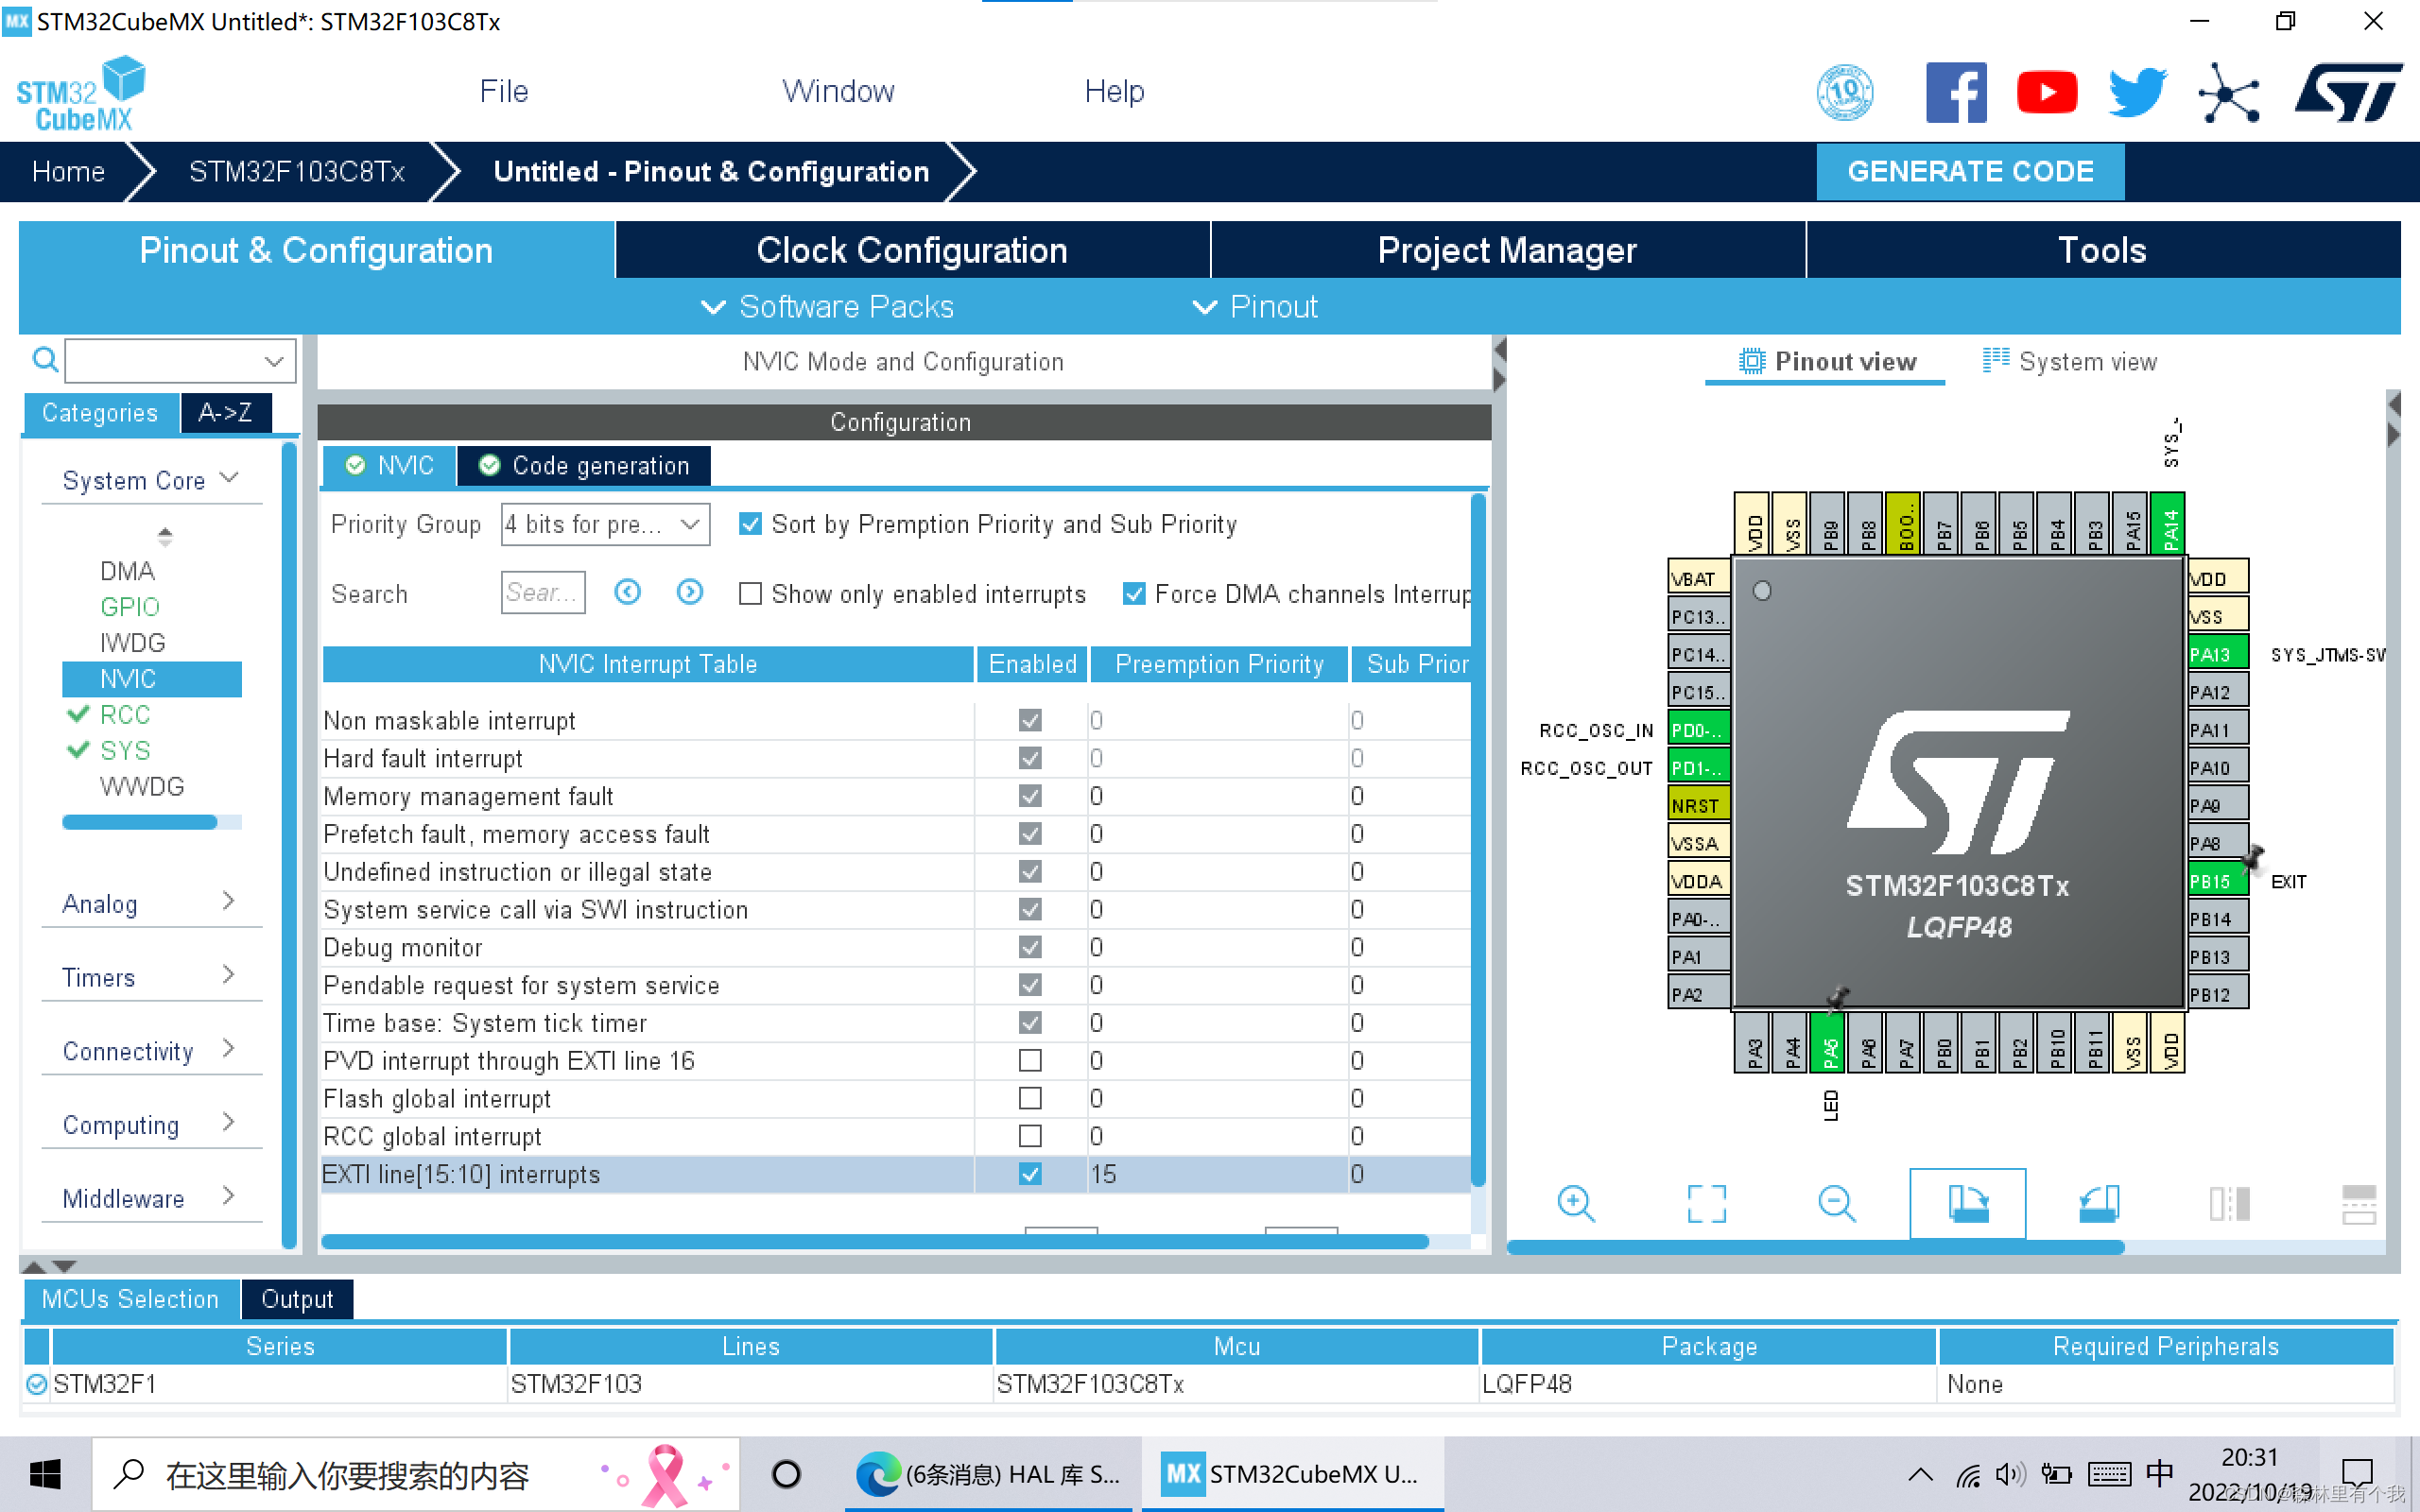Open the Output panel tab

297,1298
